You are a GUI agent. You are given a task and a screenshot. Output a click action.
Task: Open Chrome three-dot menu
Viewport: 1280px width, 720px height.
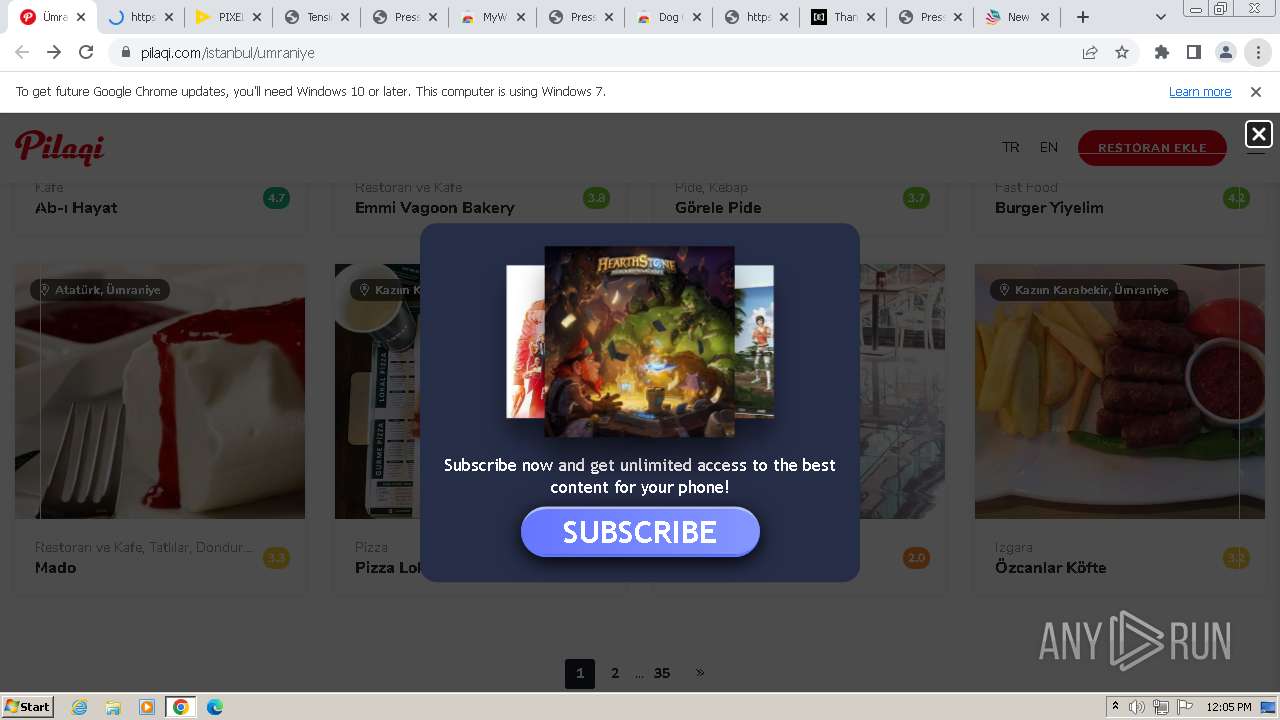click(1258, 53)
